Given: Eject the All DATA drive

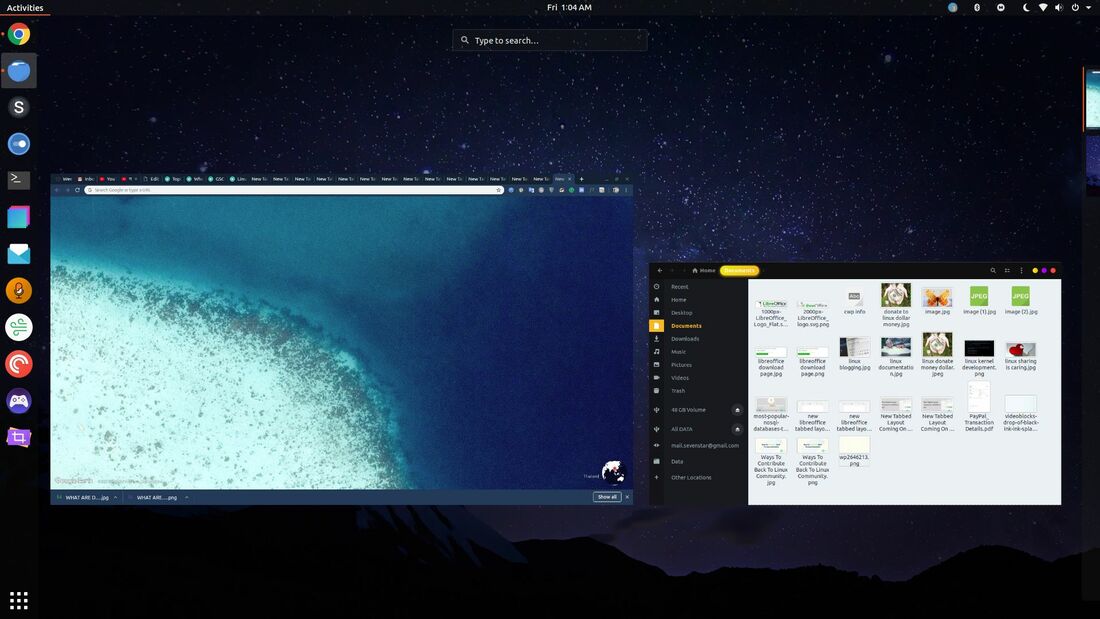Looking at the screenshot, I should pyautogui.click(x=737, y=428).
